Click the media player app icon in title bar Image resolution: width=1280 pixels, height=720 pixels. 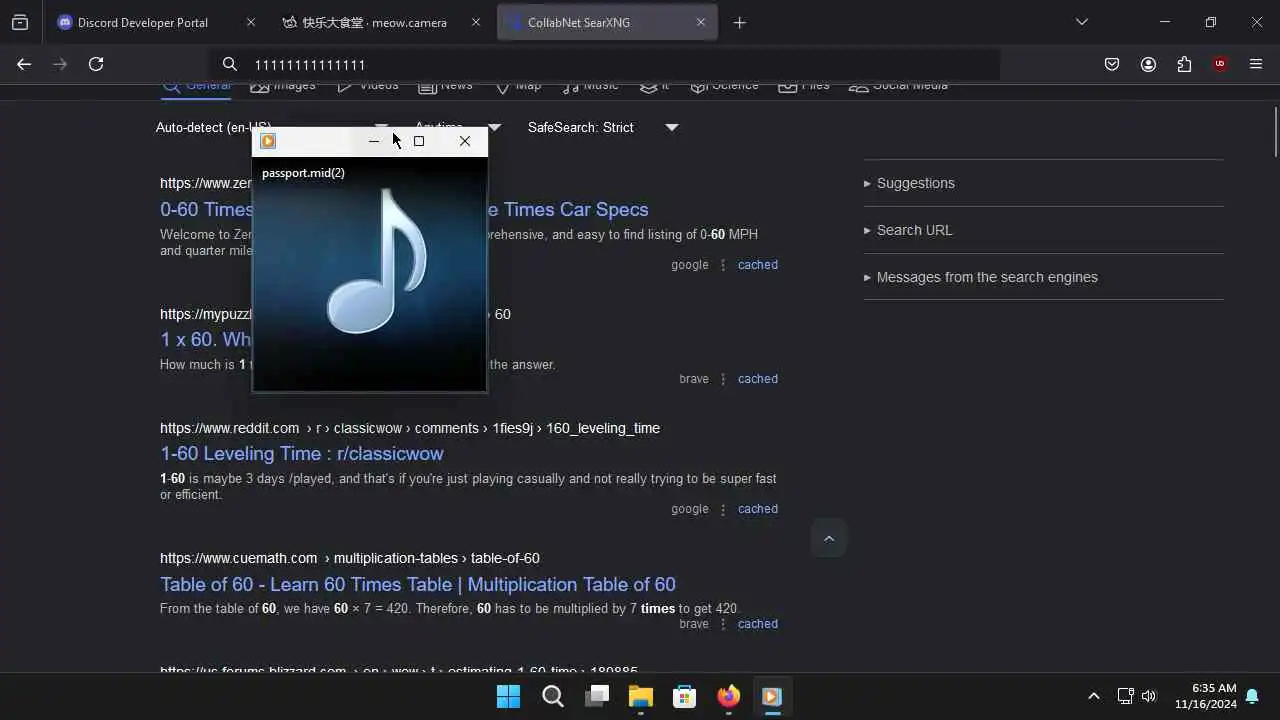(x=268, y=141)
